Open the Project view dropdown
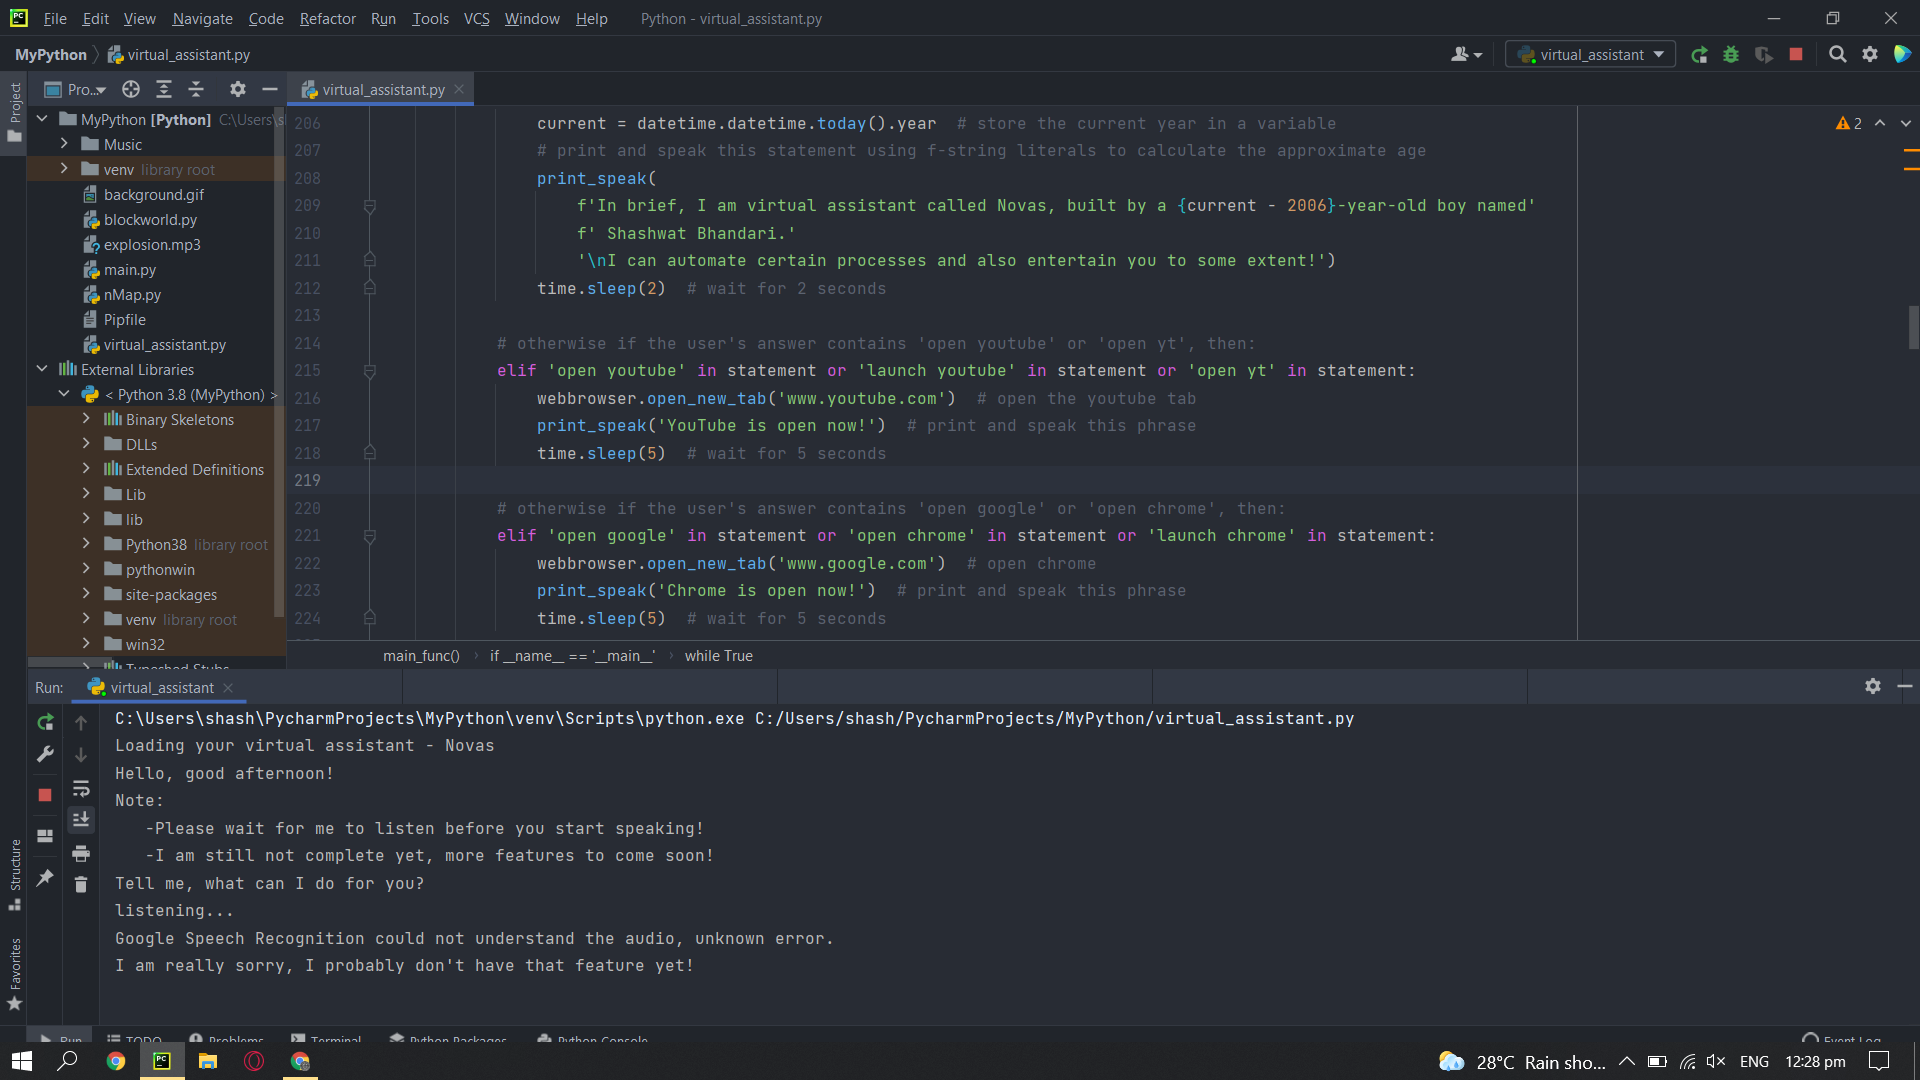This screenshot has height=1080, width=1920. pos(76,89)
